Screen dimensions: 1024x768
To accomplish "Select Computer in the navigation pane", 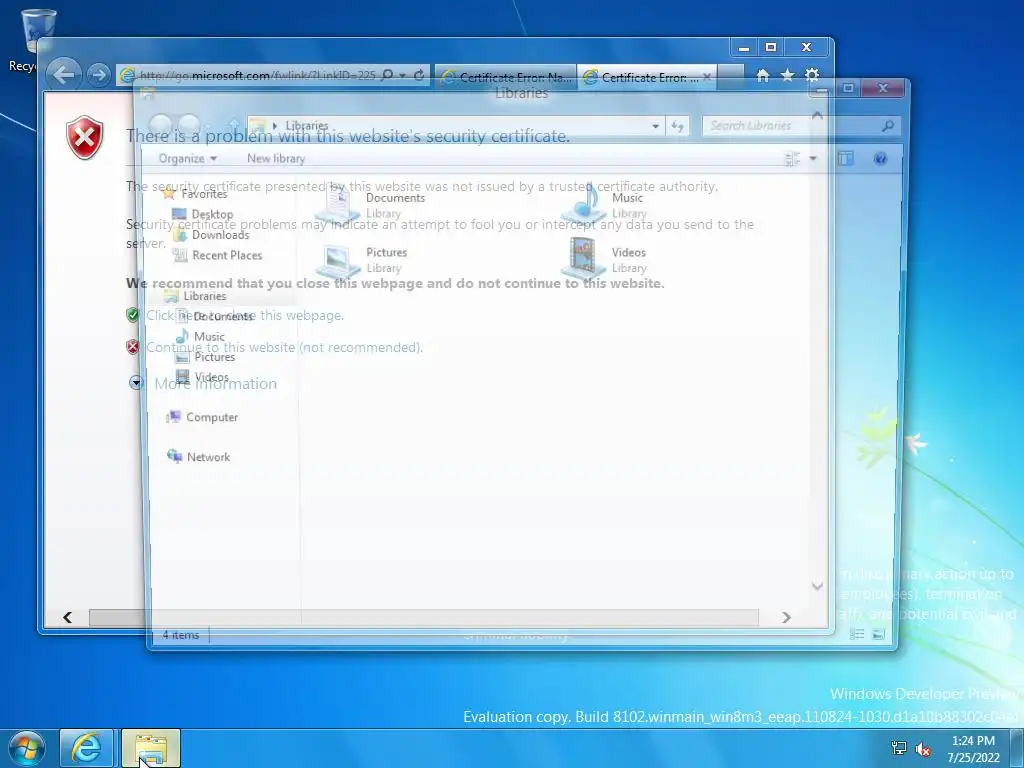I will (x=202, y=417).
